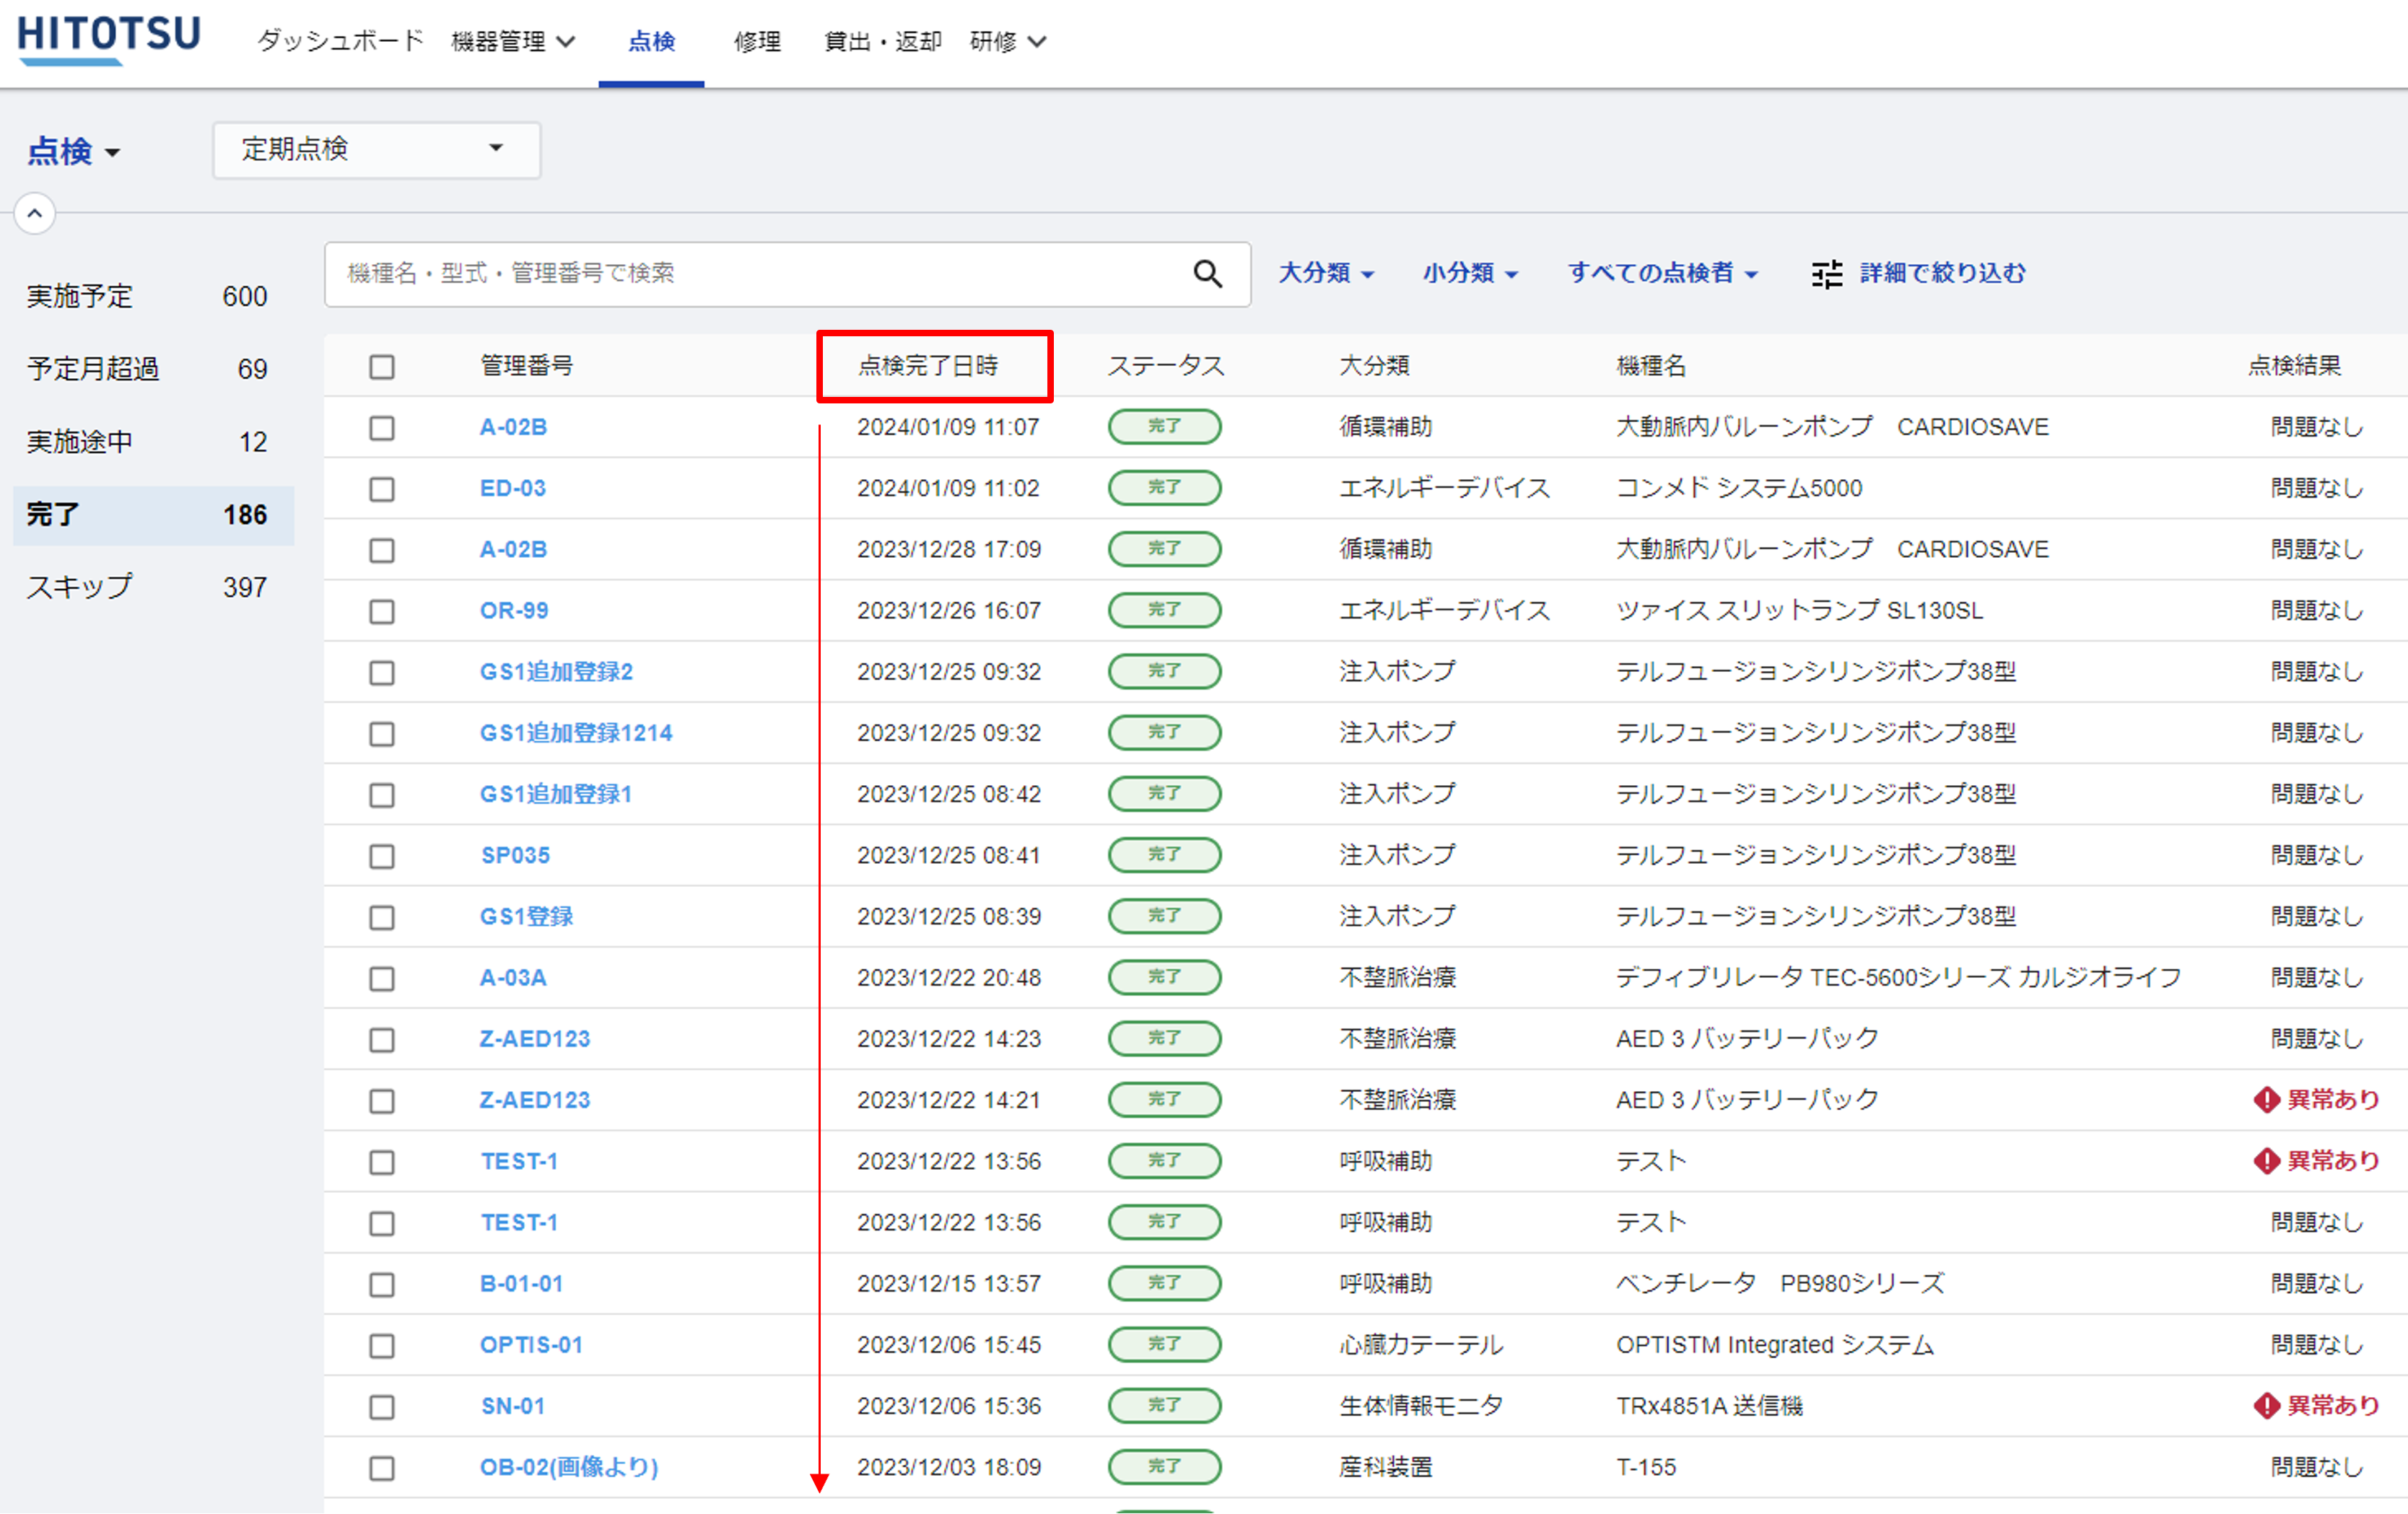Click the date 2023/12/15 13:57
The image size is (2408, 1514).
(949, 1283)
